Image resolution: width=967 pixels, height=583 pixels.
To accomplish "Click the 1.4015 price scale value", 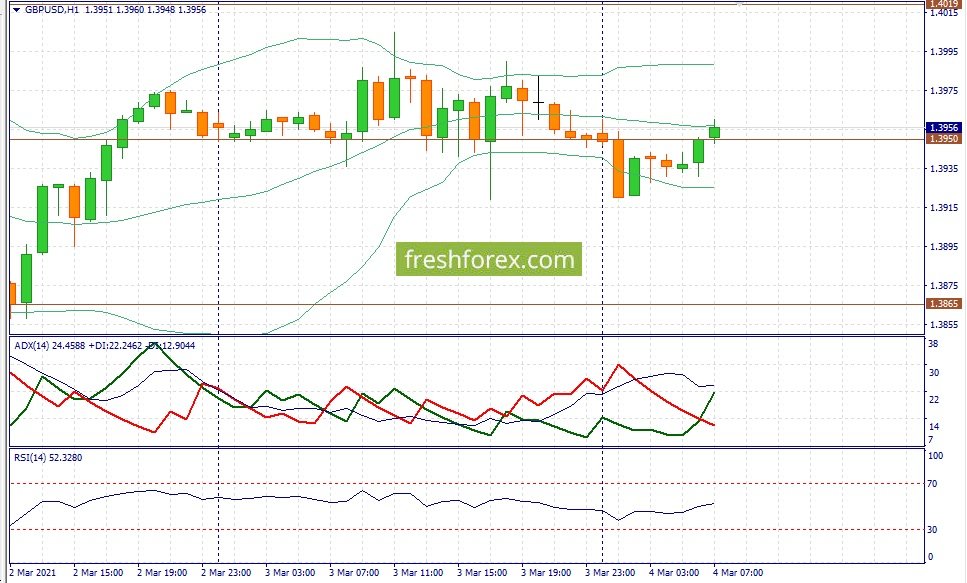I will 944,13.
